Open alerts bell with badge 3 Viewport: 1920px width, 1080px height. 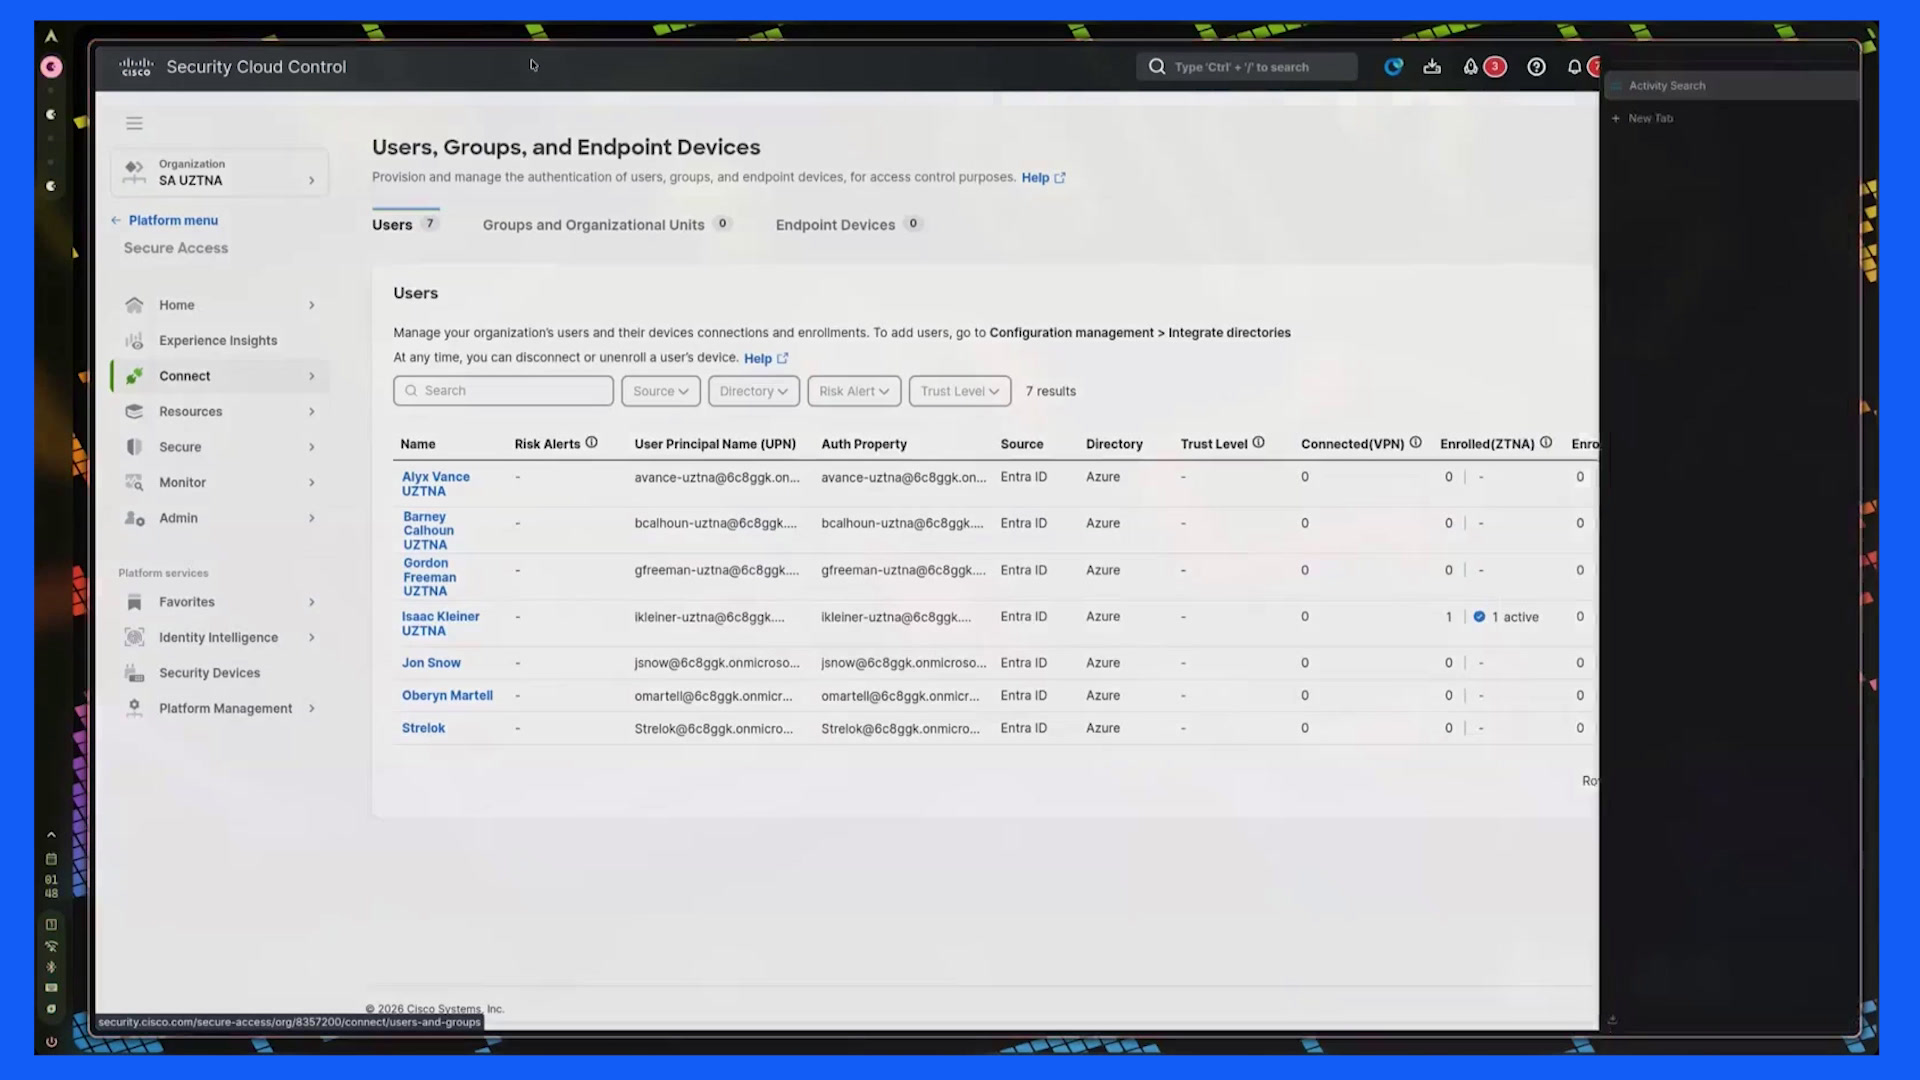[1483, 67]
